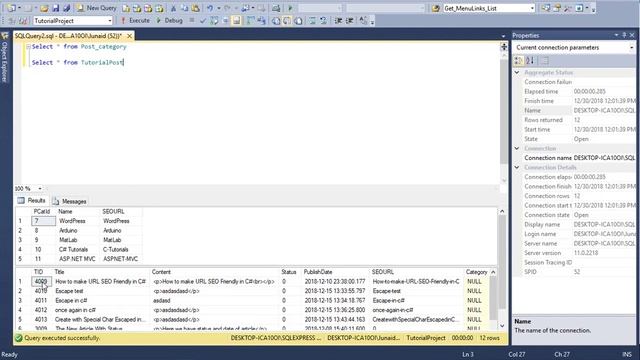Click the PCatId column header
Screen dimensions: 640x360
point(43,211)
